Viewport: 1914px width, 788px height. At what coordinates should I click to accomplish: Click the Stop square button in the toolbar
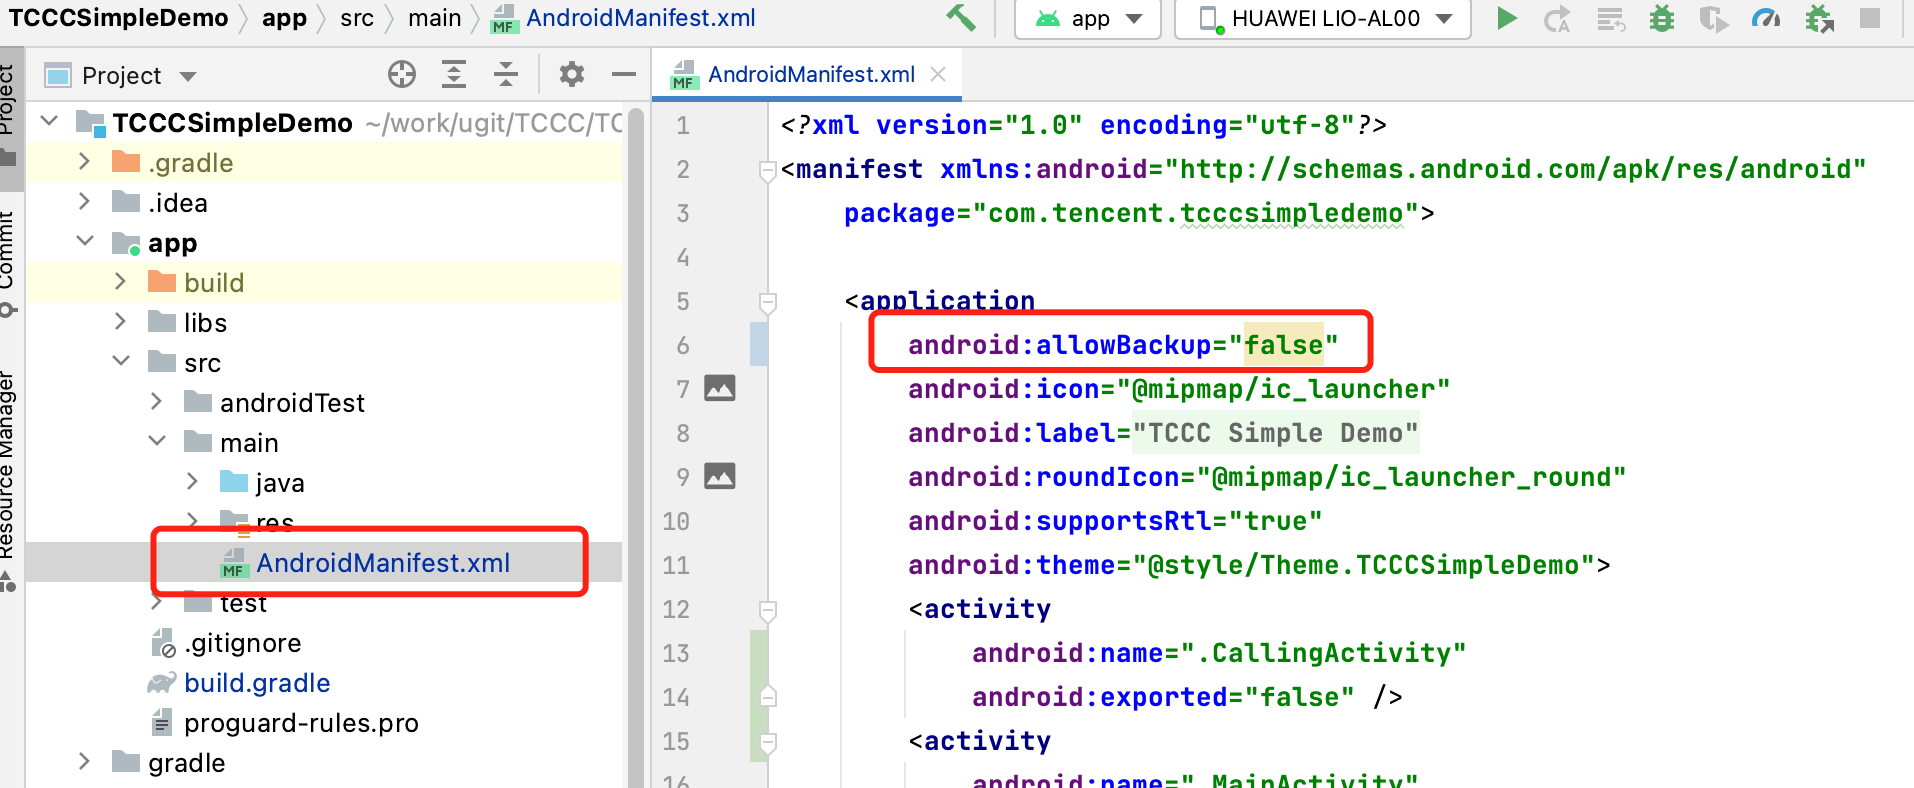1869,18
